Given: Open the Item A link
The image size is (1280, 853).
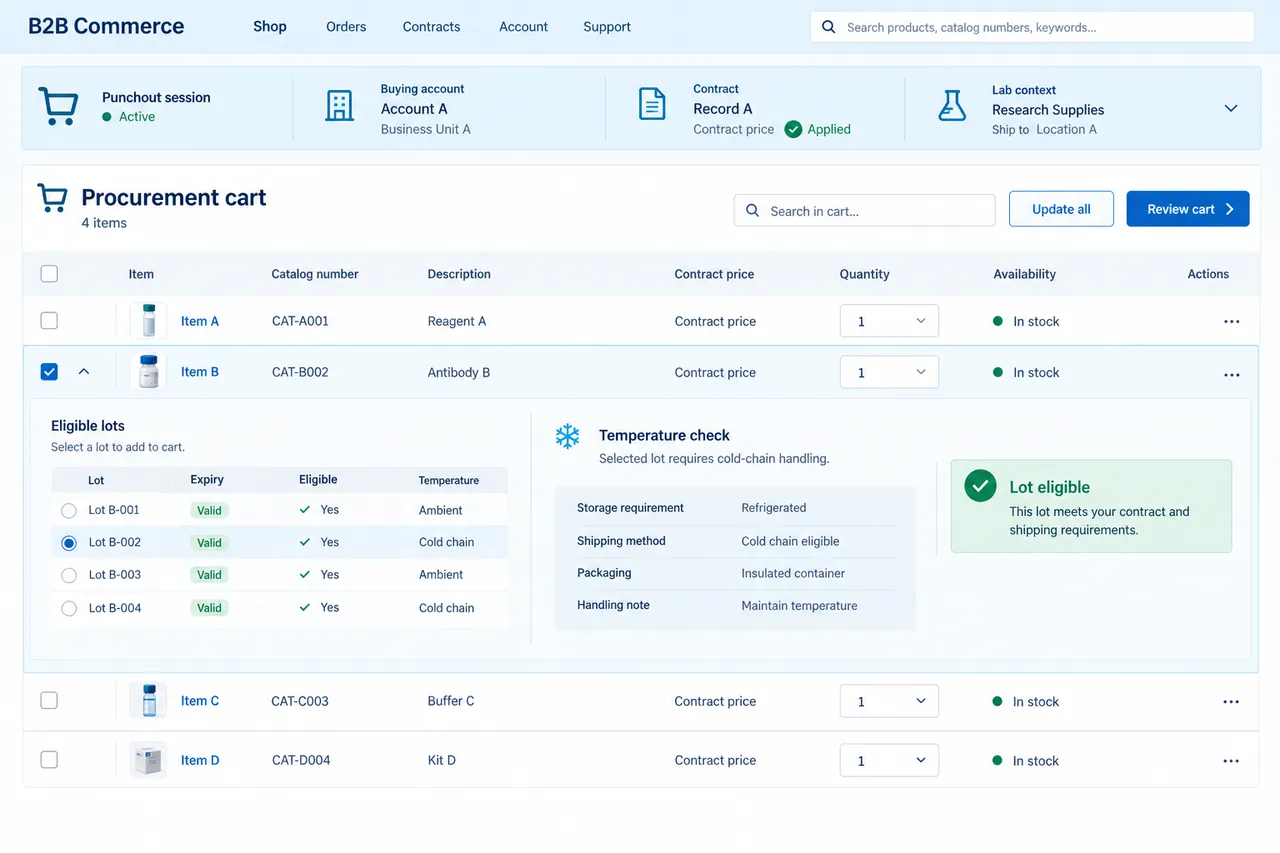Looking at the screenshot, I should point(200,321).
